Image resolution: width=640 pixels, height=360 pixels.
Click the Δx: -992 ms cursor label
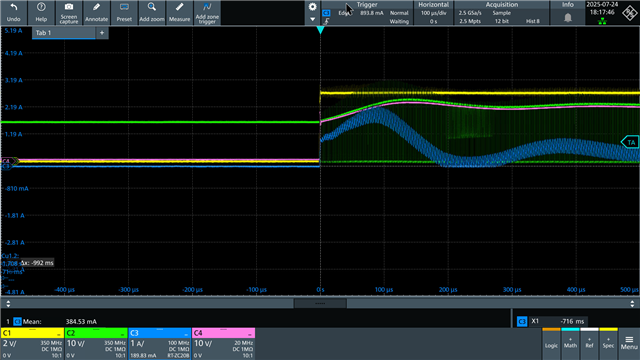pyautogui.click(x=37, y=263)
